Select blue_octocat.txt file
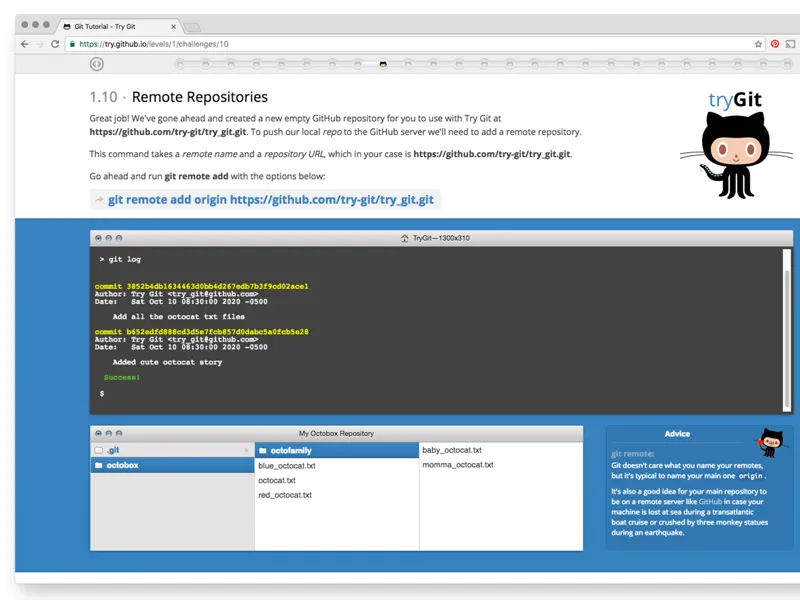The height and width of the screenshot is (600, 800). (x=287, y=466)
